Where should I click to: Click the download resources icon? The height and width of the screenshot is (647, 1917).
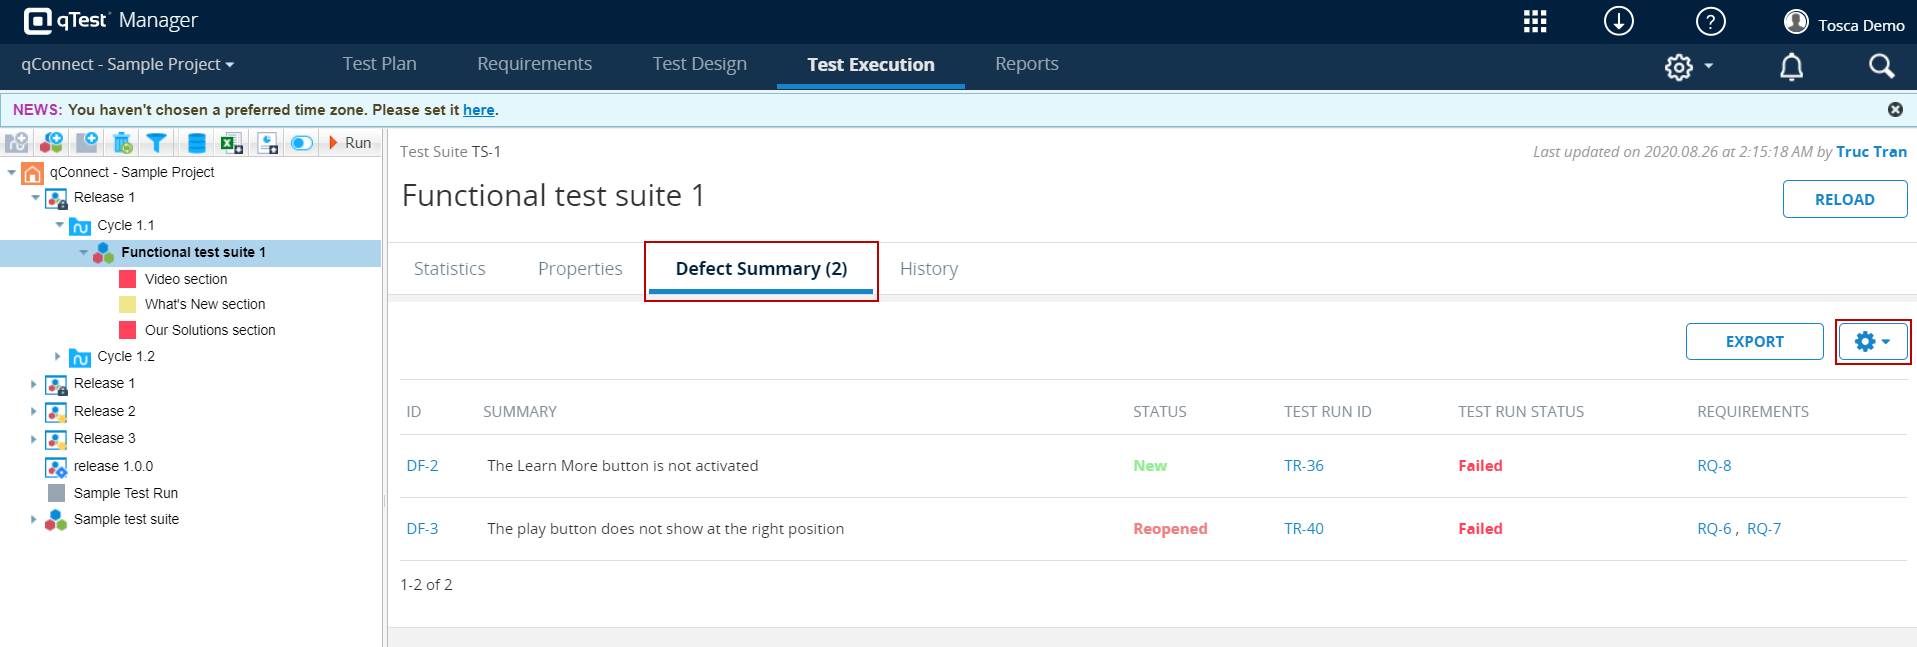[1618, 21]
